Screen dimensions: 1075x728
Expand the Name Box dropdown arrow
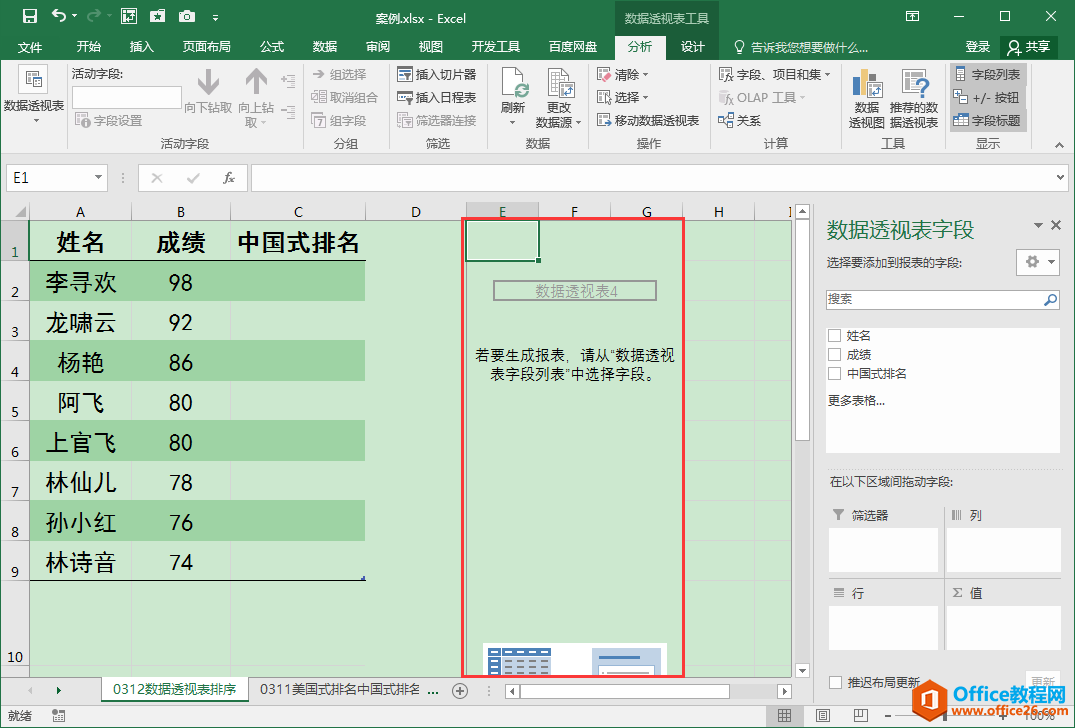click(x=98, y=178)
